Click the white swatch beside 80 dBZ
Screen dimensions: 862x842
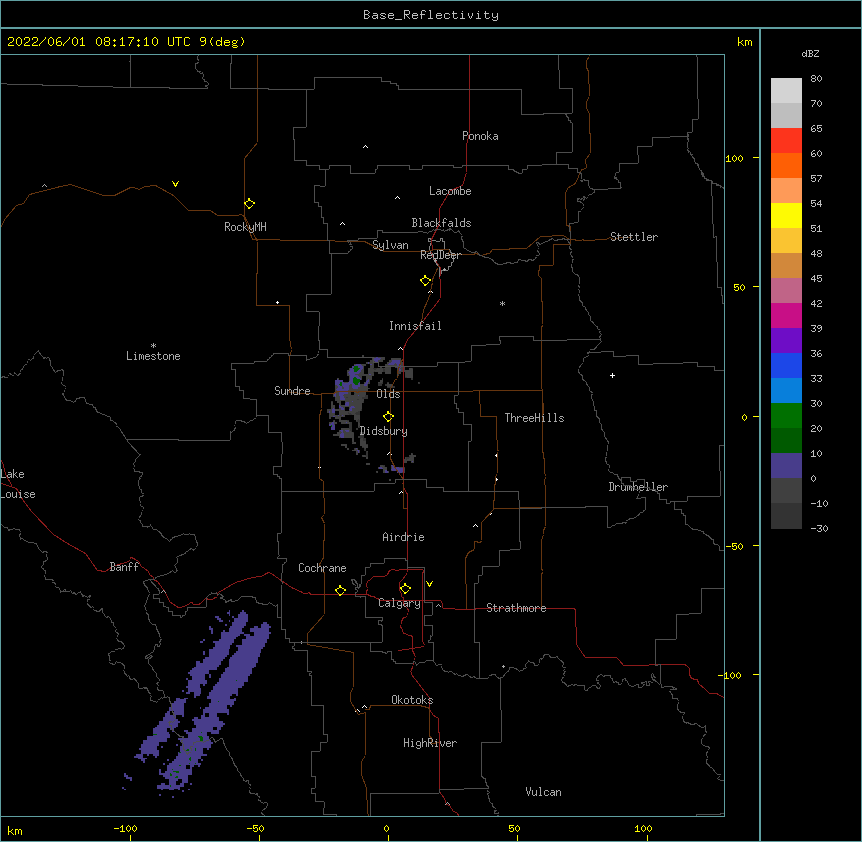click(x=786, y=91)
